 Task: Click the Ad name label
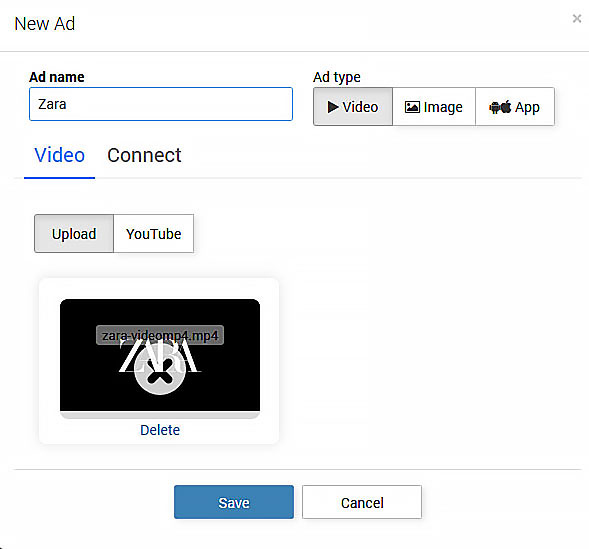57,77
